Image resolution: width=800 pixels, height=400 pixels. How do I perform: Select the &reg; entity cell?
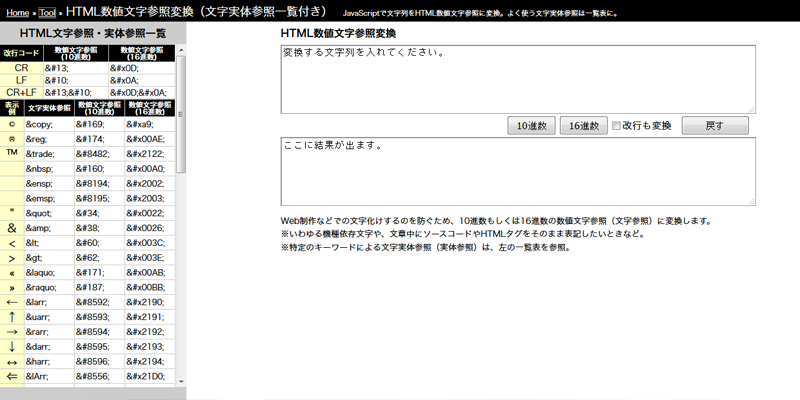tap(49, 139)
